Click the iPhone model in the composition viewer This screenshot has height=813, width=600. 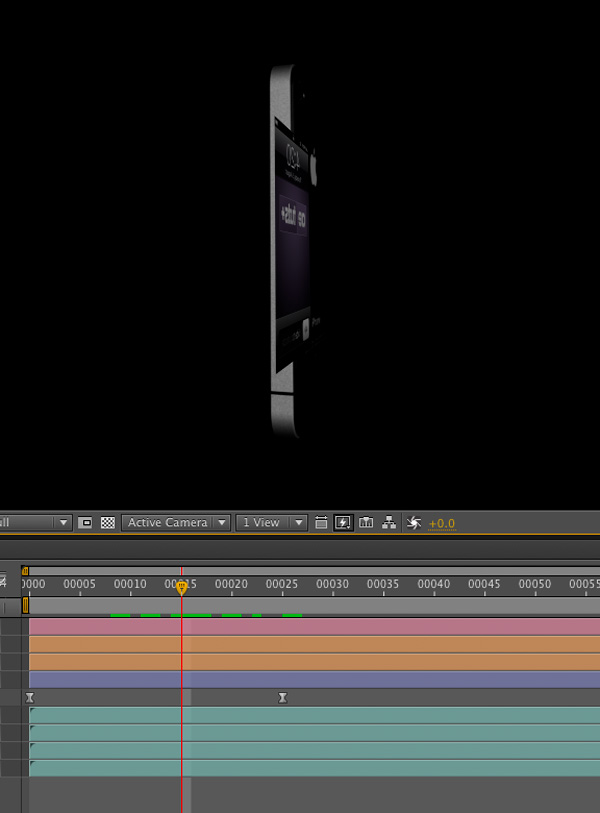click(295, 251)
